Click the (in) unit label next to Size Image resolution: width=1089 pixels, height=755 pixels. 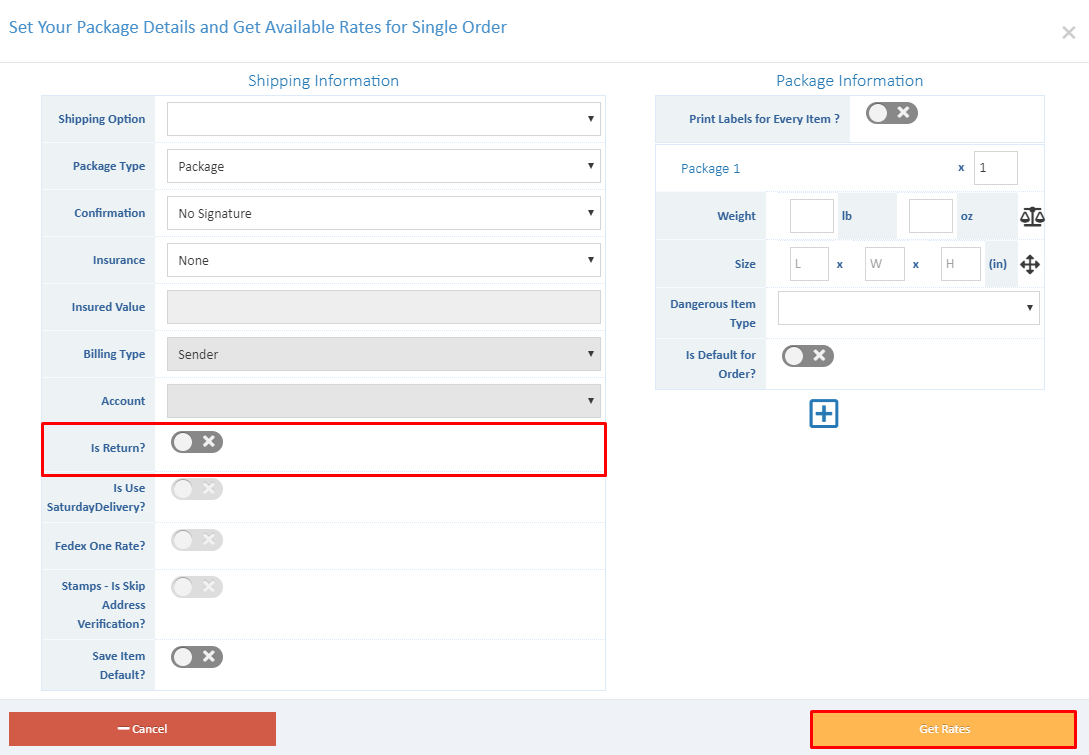(x=999, y=263)
